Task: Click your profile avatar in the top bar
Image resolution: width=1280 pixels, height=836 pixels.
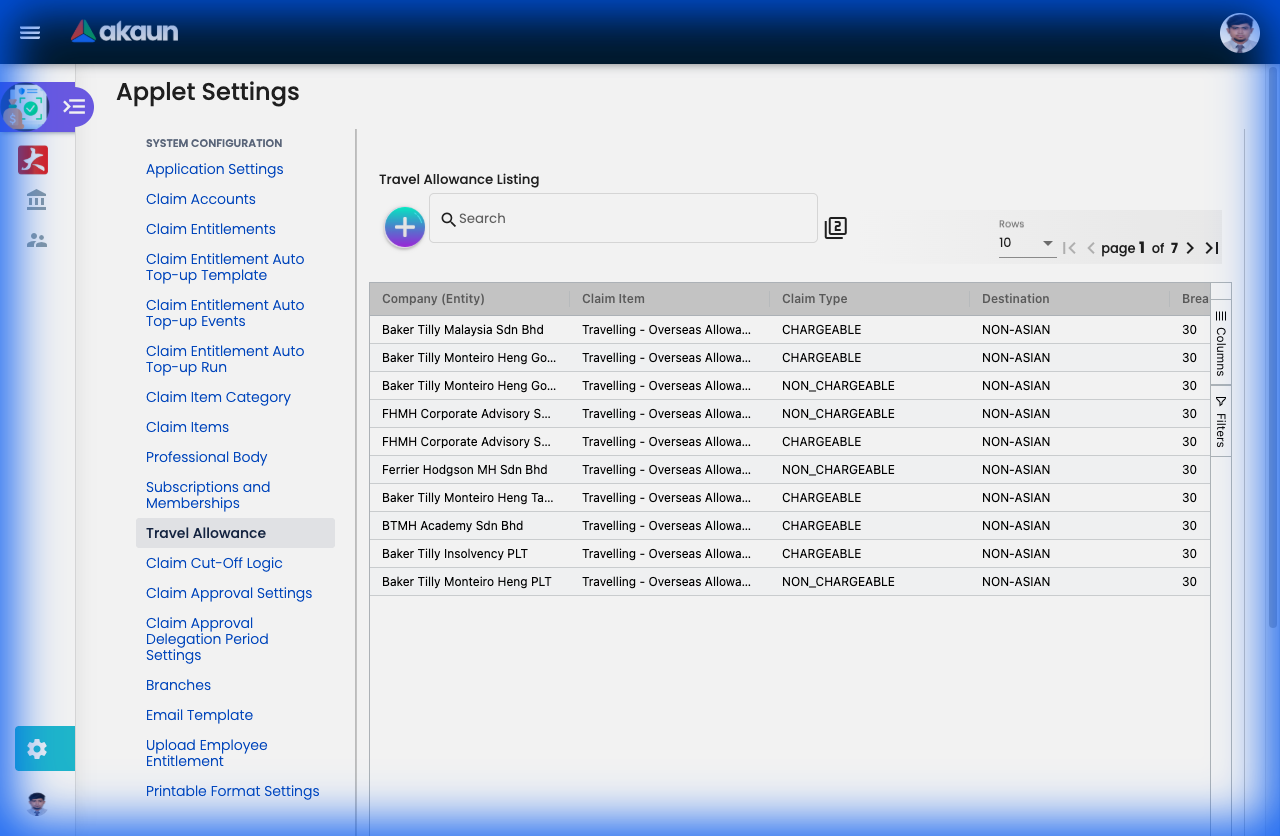Action: [1239, 32]
